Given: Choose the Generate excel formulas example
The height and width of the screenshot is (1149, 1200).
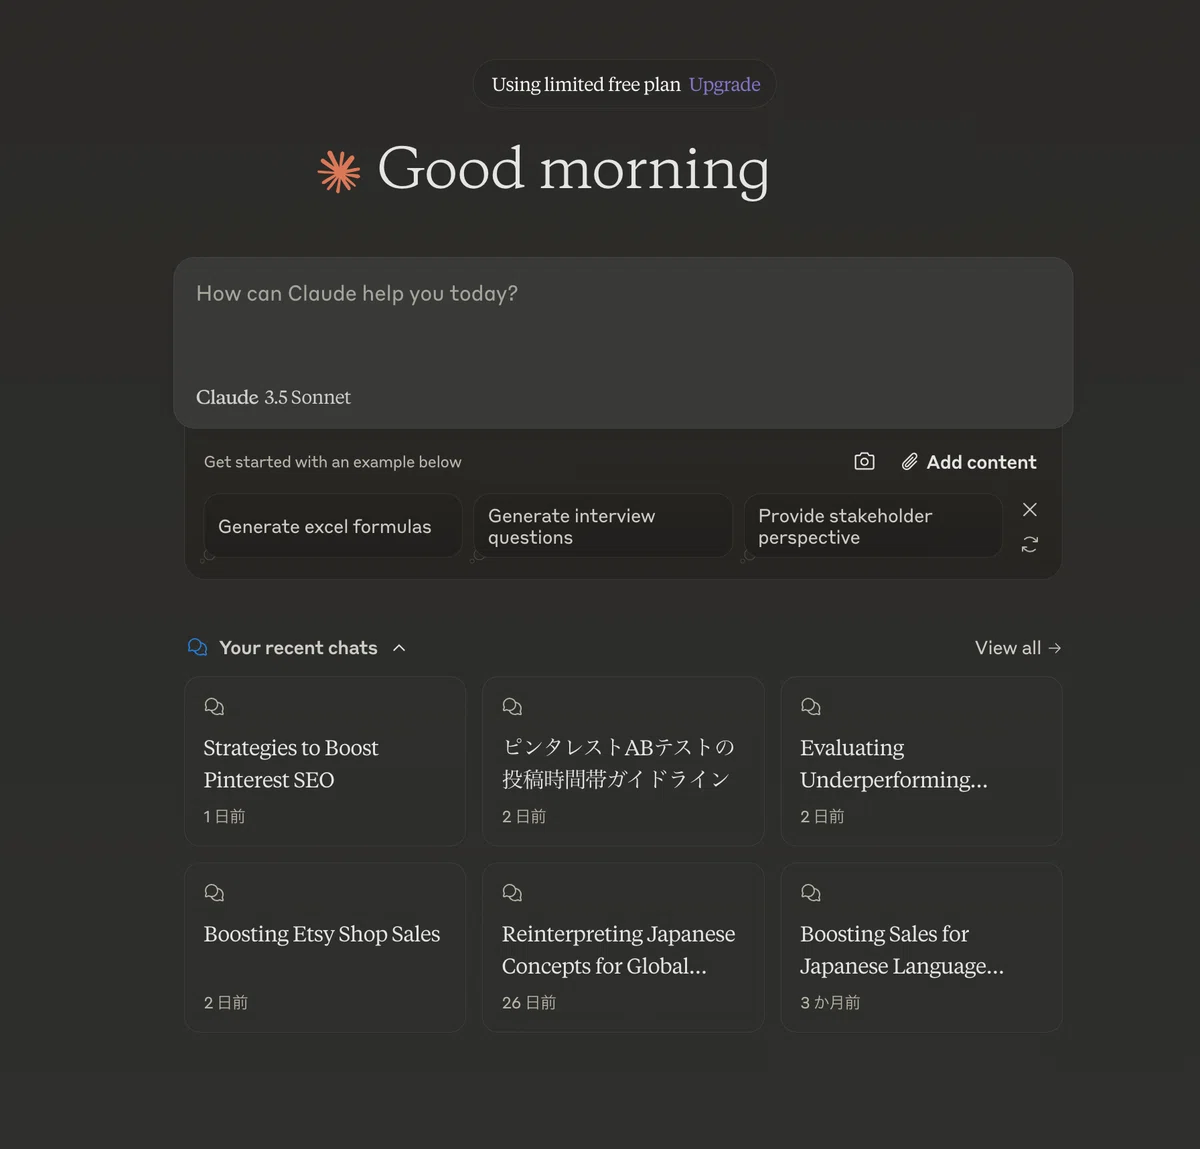Looking at the screenshot, I should [332, 526].
